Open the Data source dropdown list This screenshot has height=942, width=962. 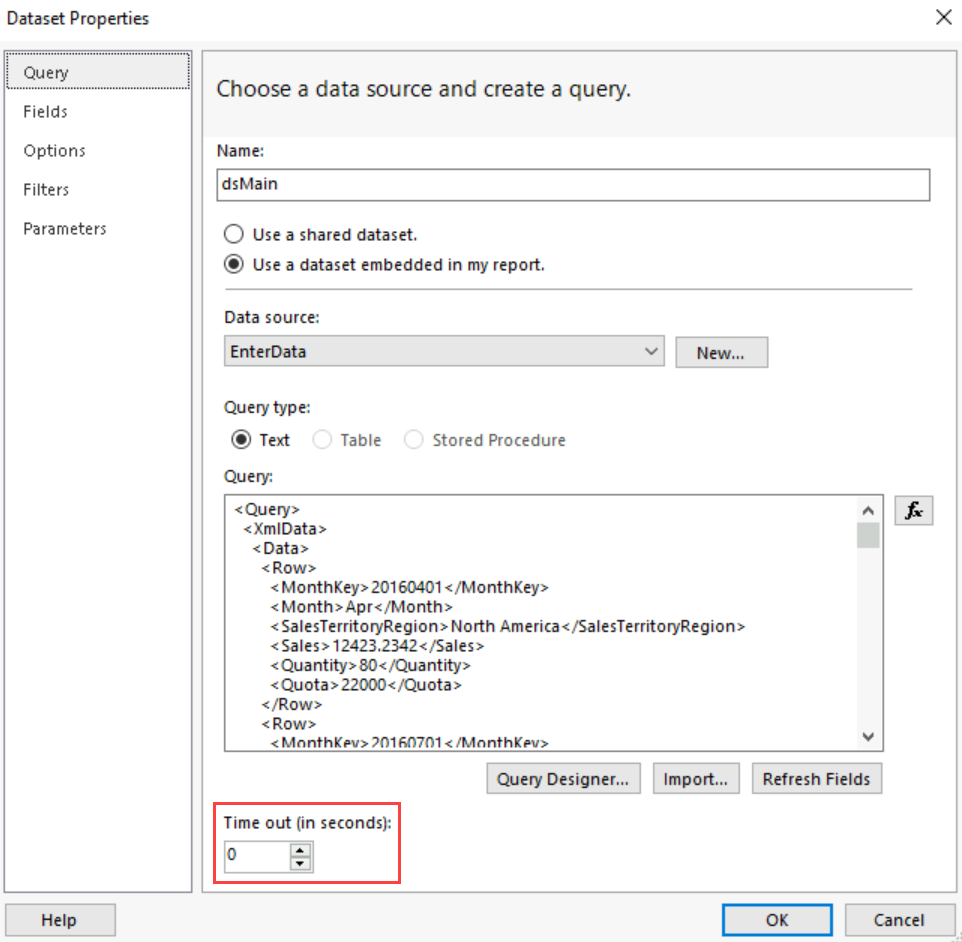pos(651,351)
